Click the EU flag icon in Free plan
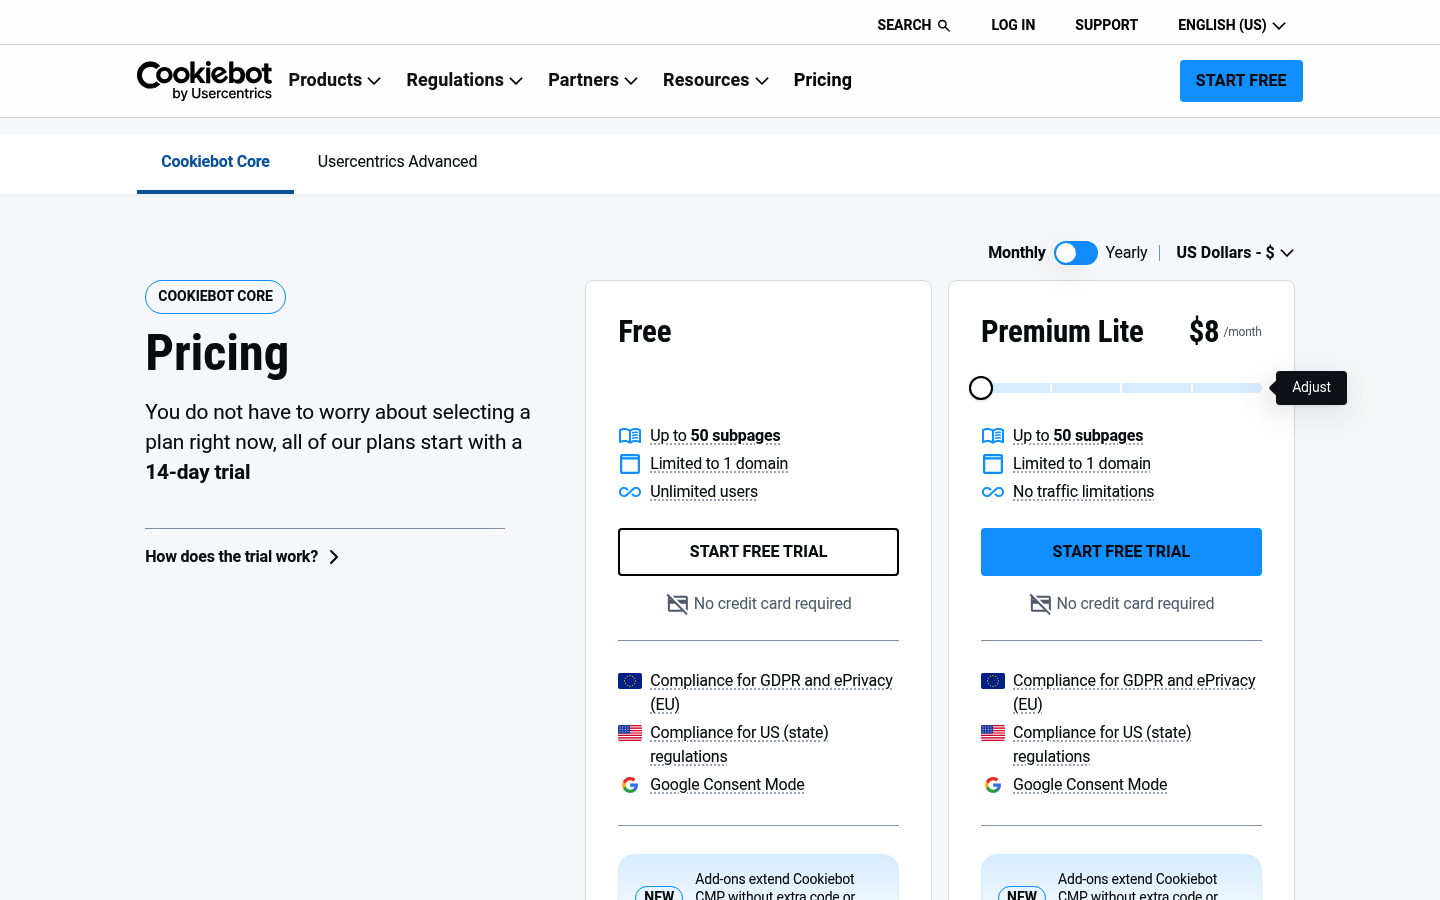 (x=630, y=681)
